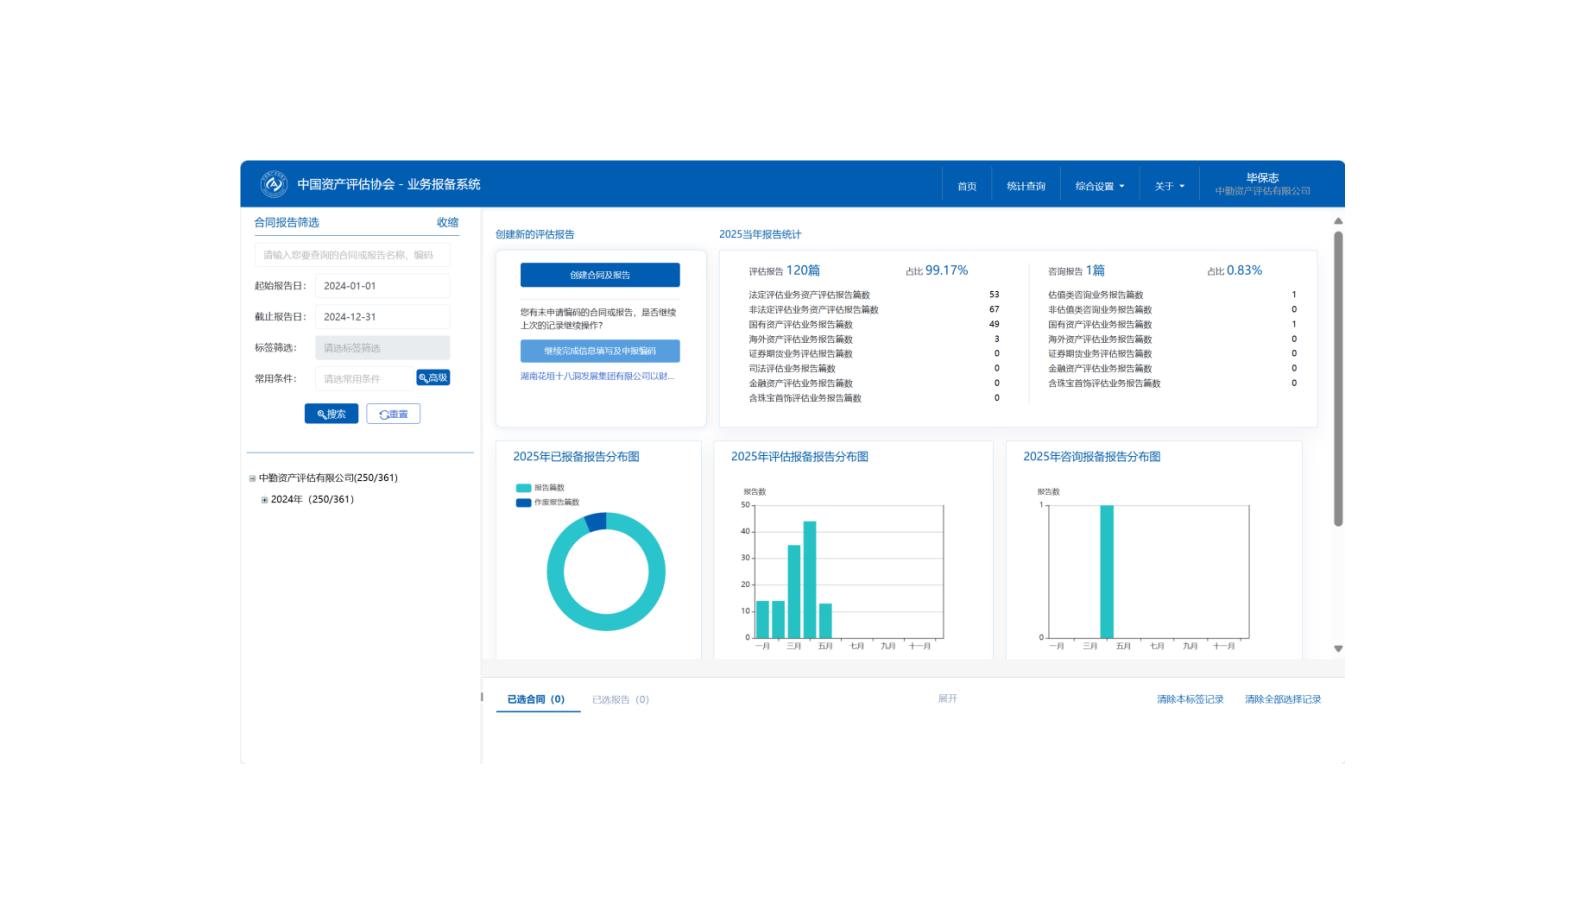Expand the 2024年 (250/361) tree node
The height and width of the screenshot is (924, 1587).
(x=264, y=500)
